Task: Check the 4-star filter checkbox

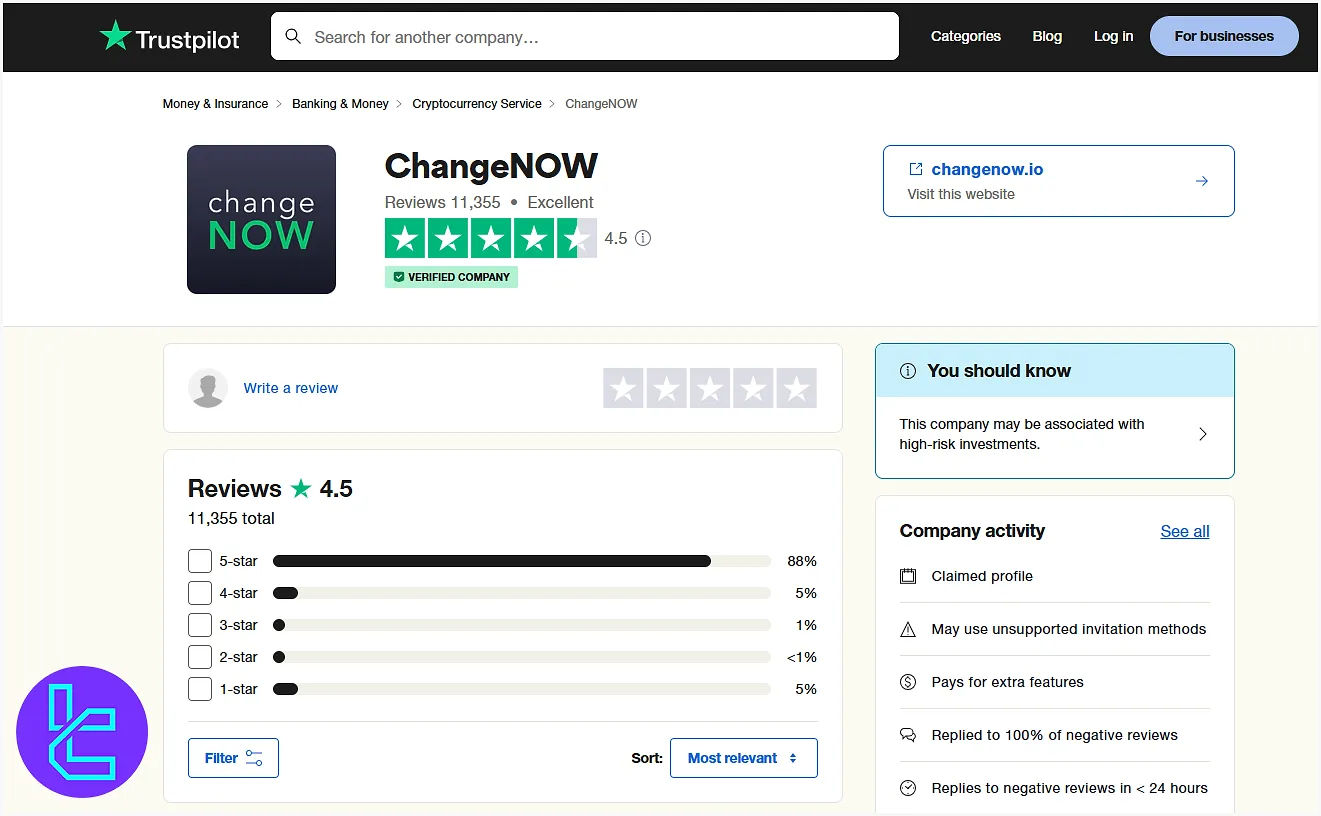Action: (x=200, y=593)
